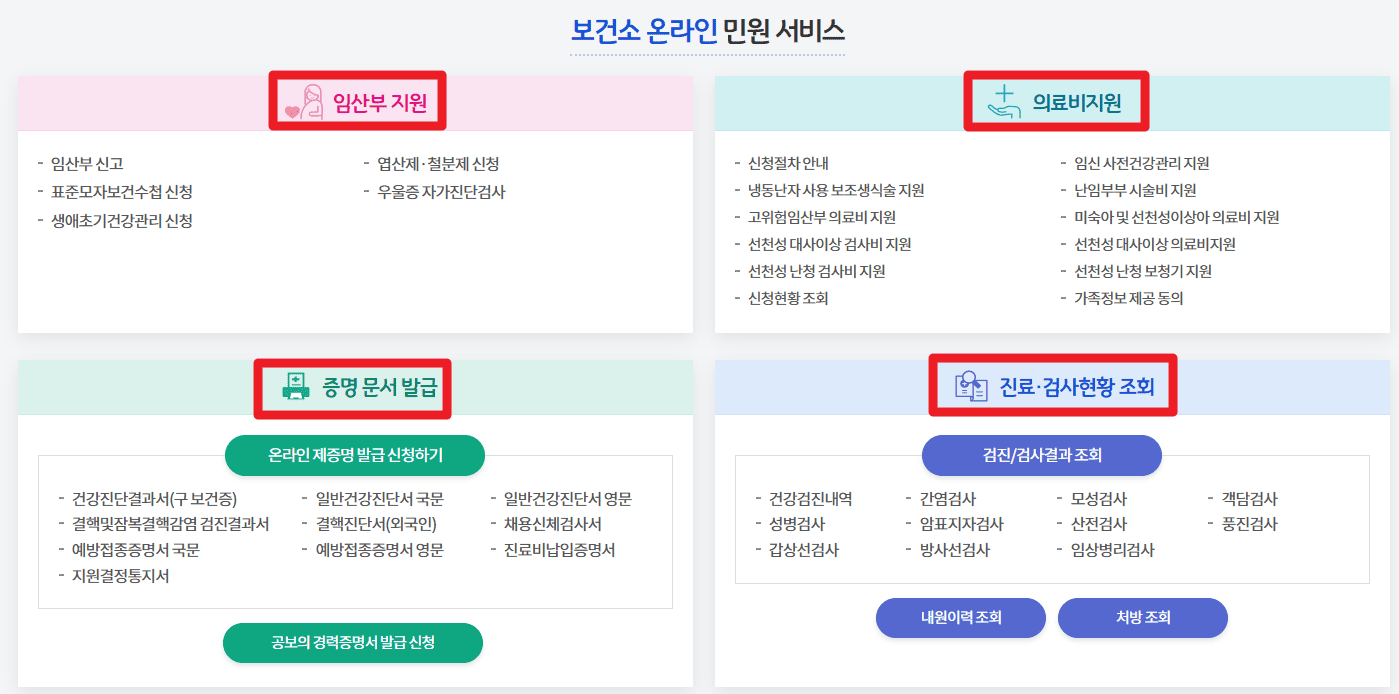Click the 공보의 경력증명서 발급 신청 button
The image size is (1399, 694).
(352, 643)
